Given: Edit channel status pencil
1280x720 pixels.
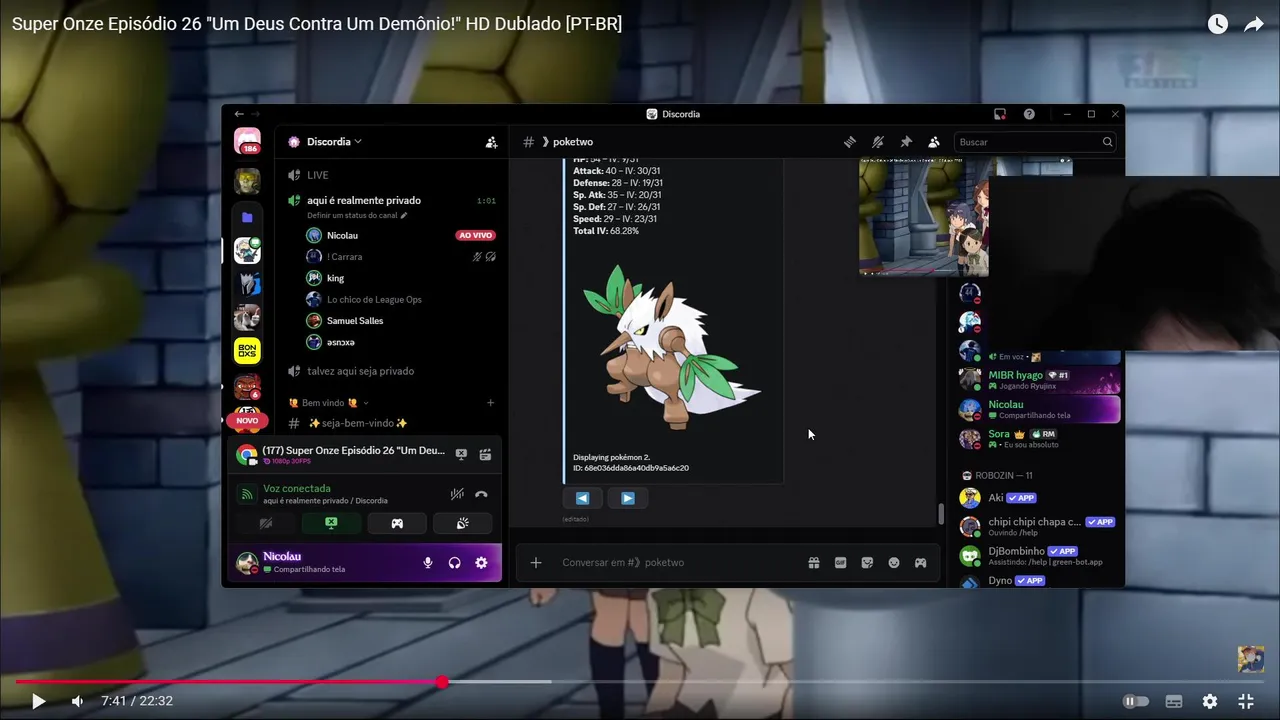Looking at the screenshot, I should 404,215.
